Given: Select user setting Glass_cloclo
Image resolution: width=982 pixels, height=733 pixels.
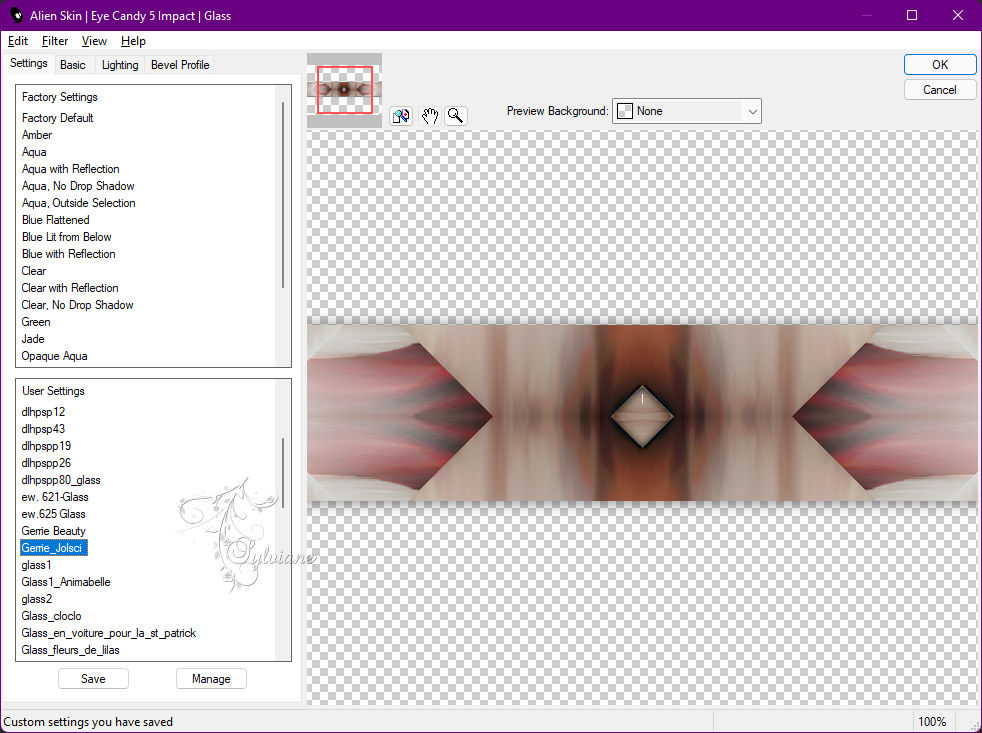Looking at the screenshot, I should point(51,616).
